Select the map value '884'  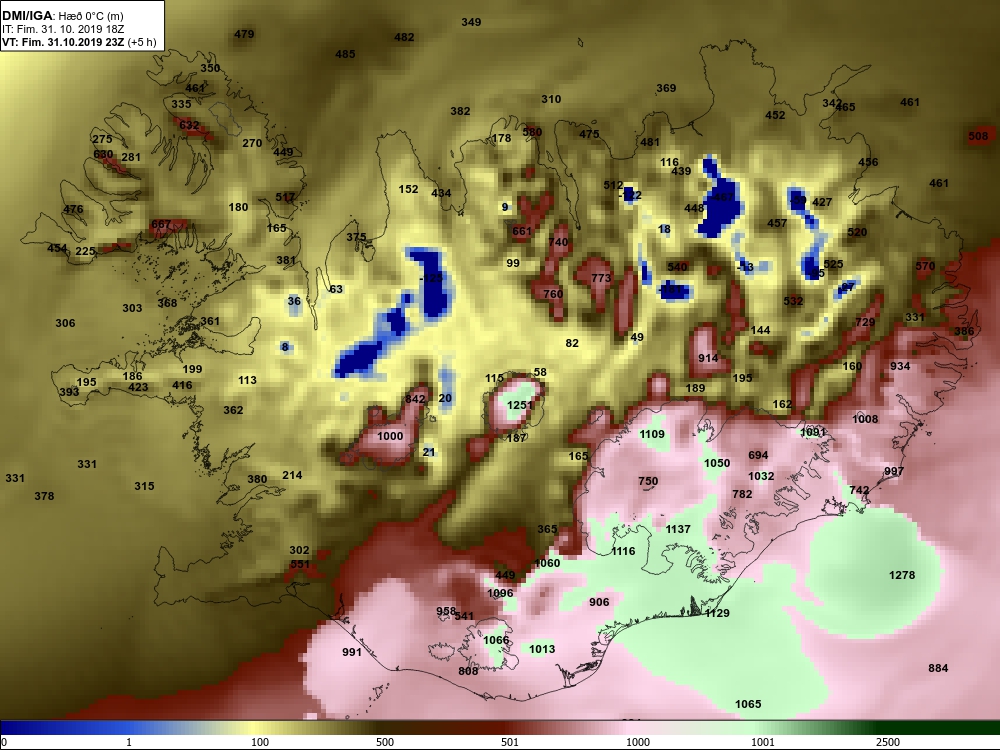pyautogui.click(x=938, y=668)
